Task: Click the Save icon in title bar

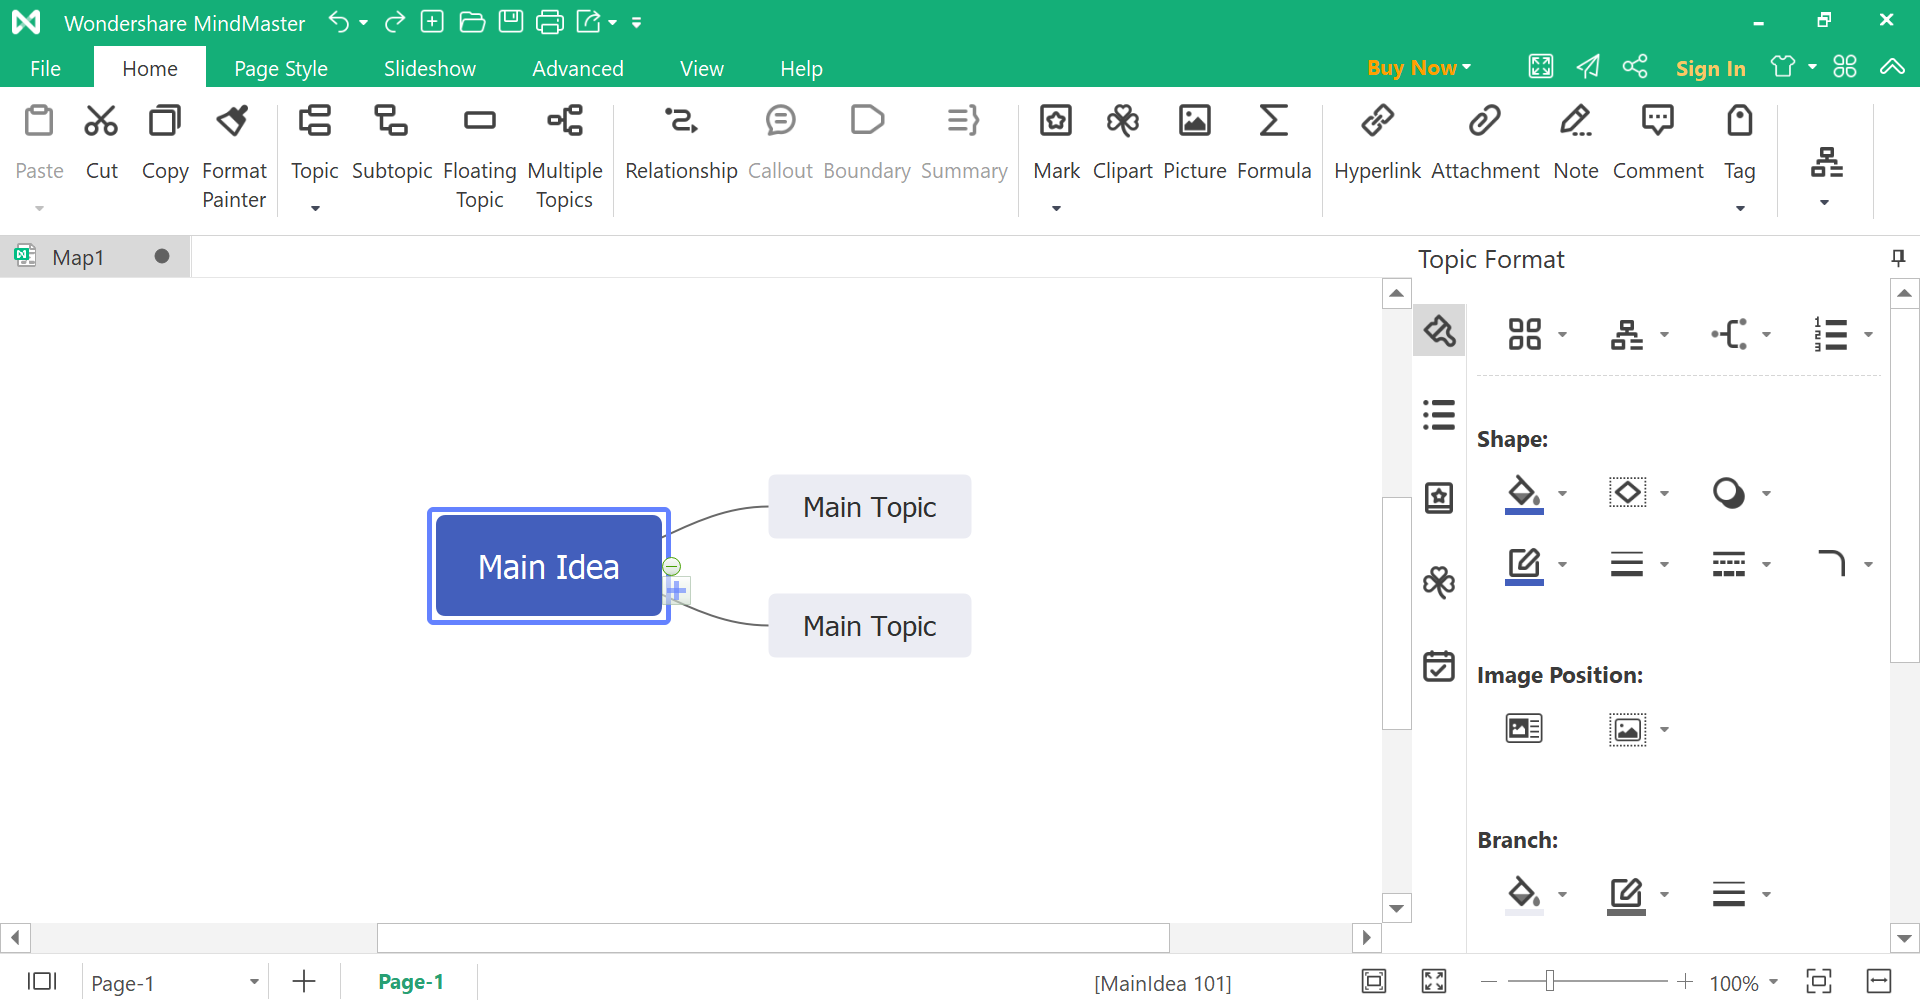Action: point(511,21)
